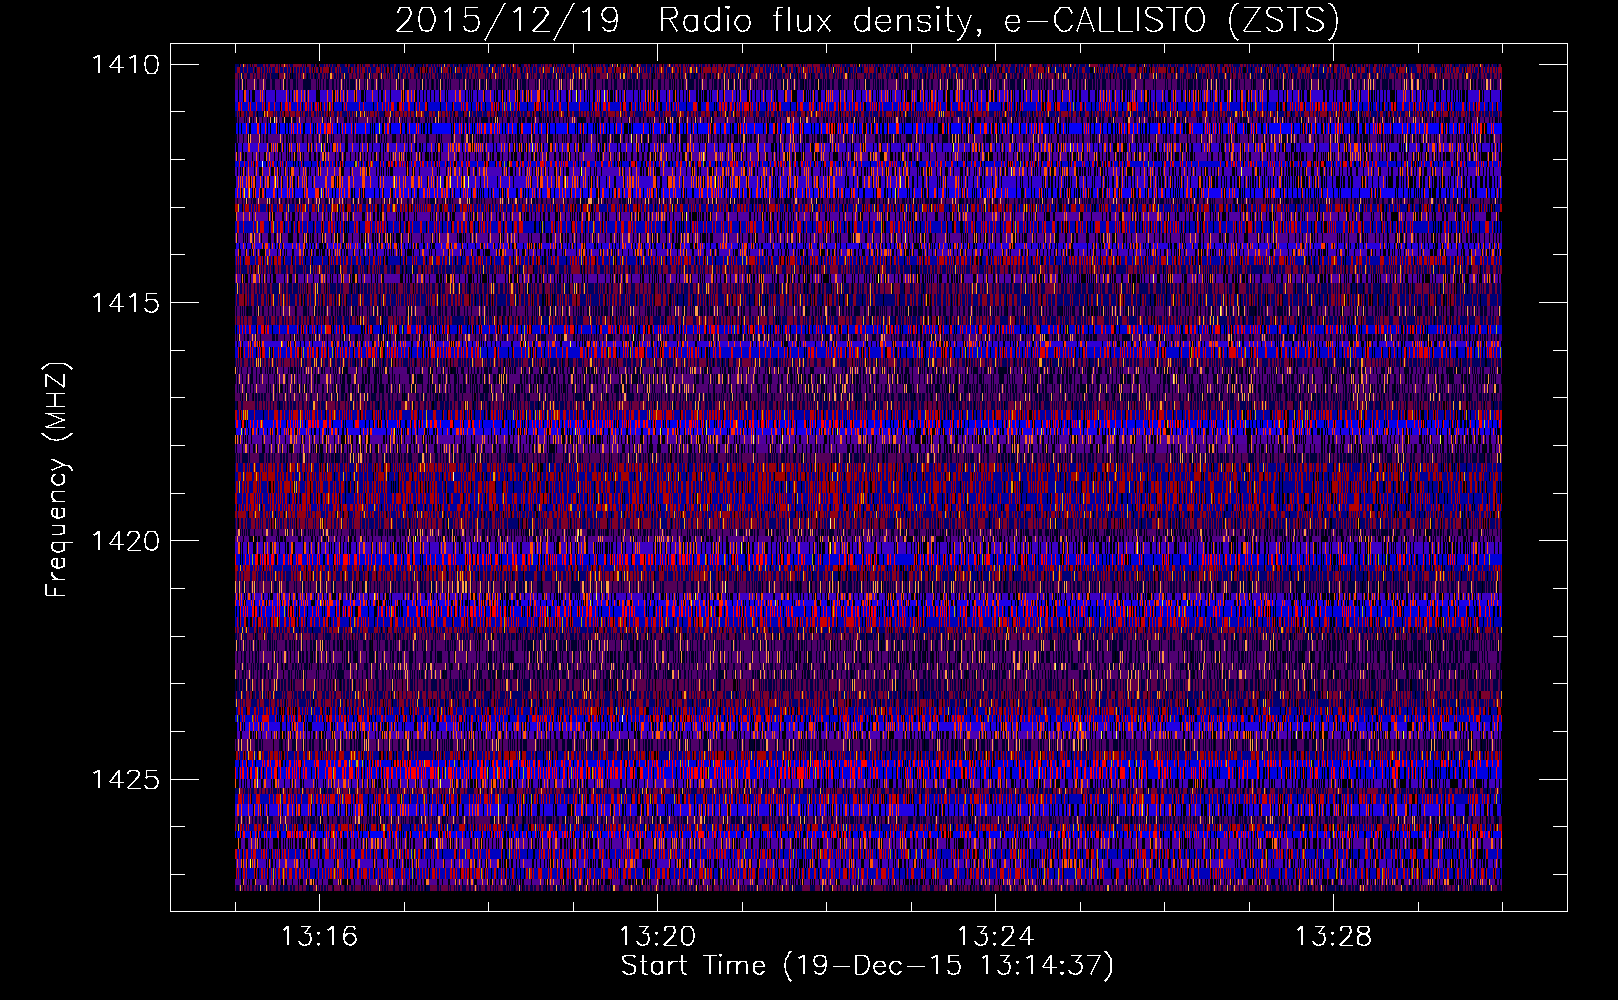This screenshot has width=1618, height=1000.
Task: Click the 'Frequency (MHZ)' axis title
Action: pyautogui.click(x=58, y=480)
